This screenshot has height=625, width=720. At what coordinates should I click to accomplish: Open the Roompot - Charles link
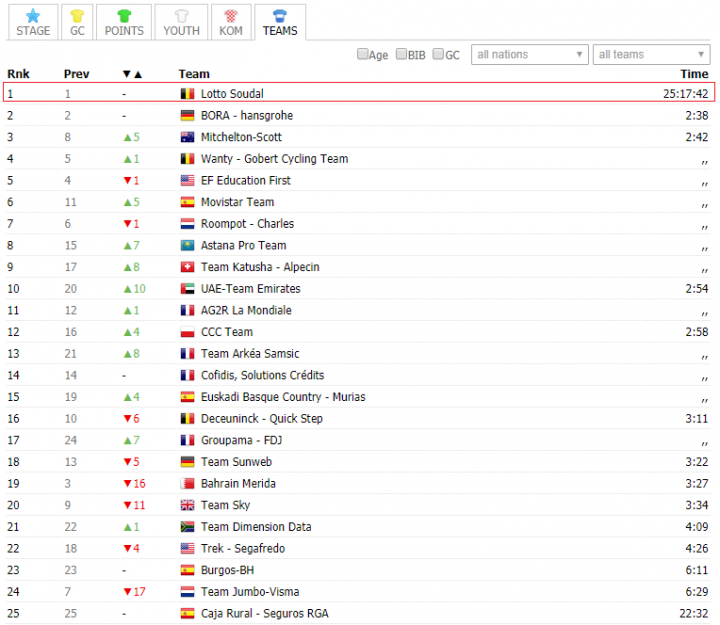[x=247, y=224]
